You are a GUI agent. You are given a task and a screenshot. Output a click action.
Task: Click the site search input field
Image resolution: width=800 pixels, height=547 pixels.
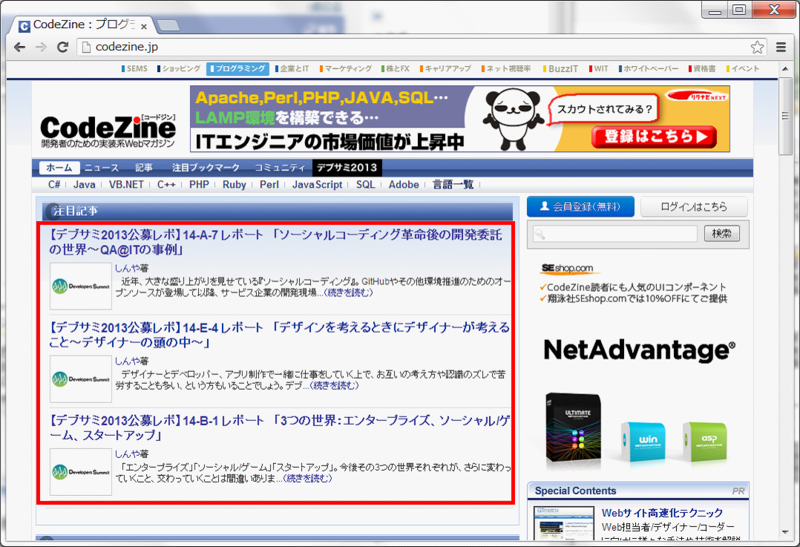pyautogui.click(x=615, y=234)
